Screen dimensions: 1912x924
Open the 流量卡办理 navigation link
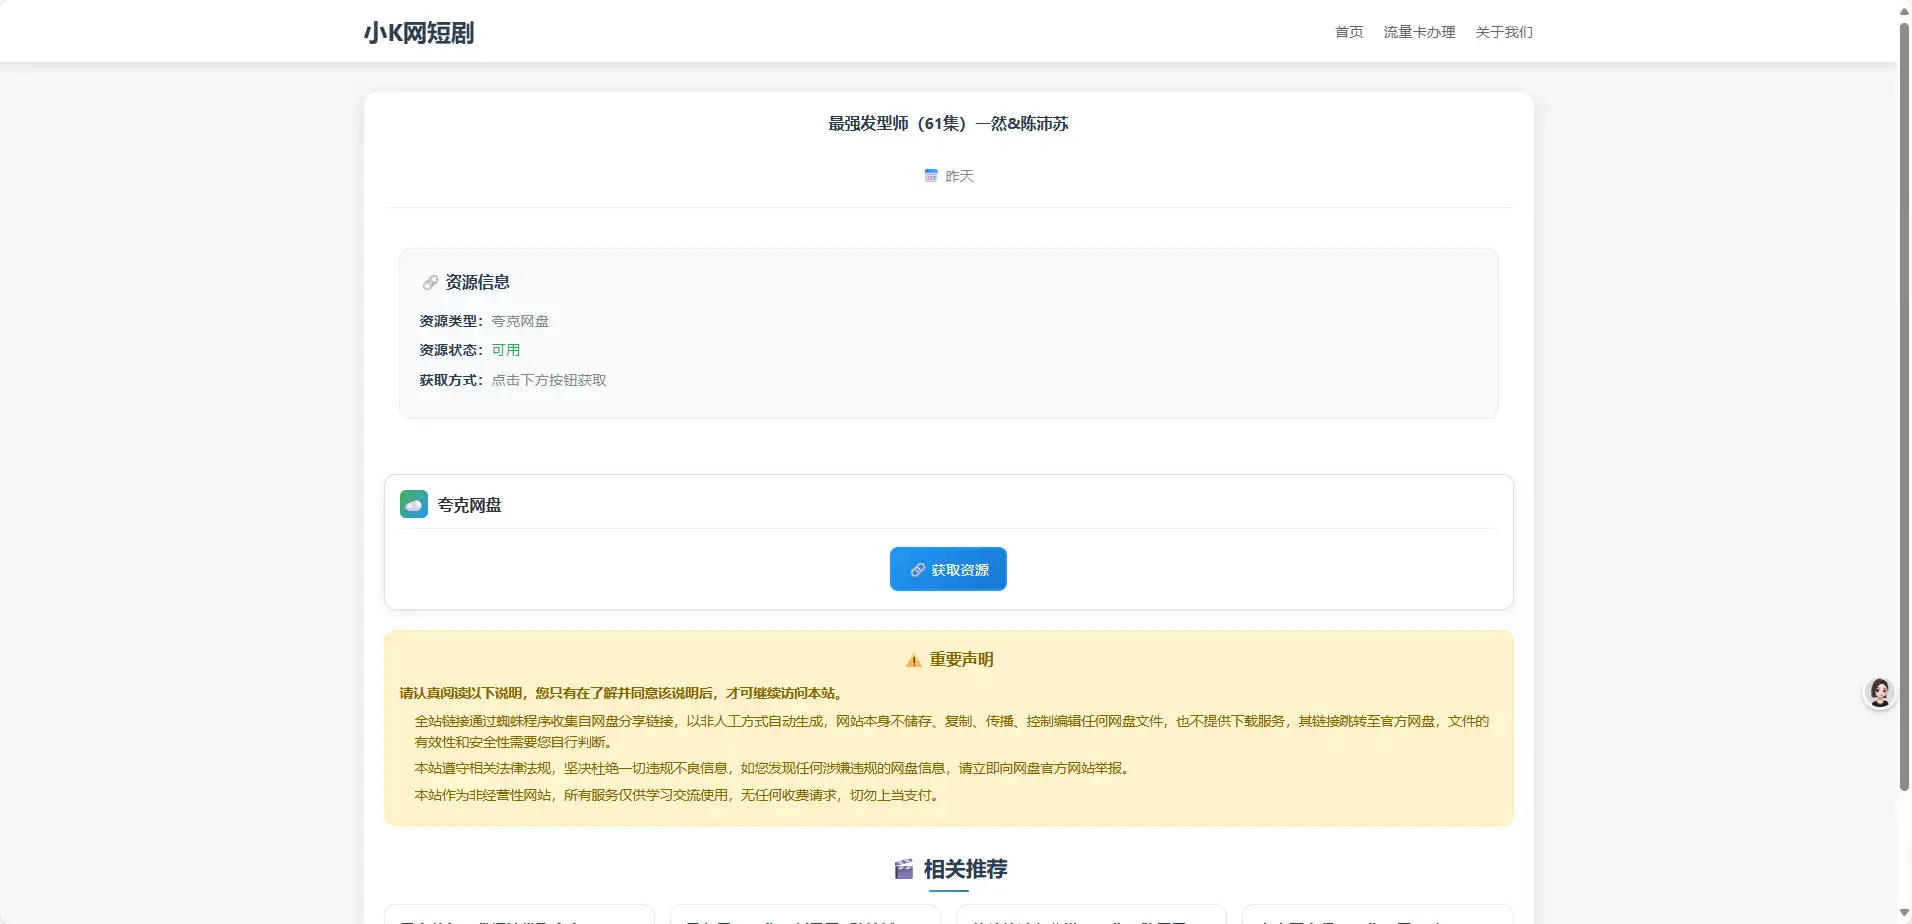(1419, 31)
